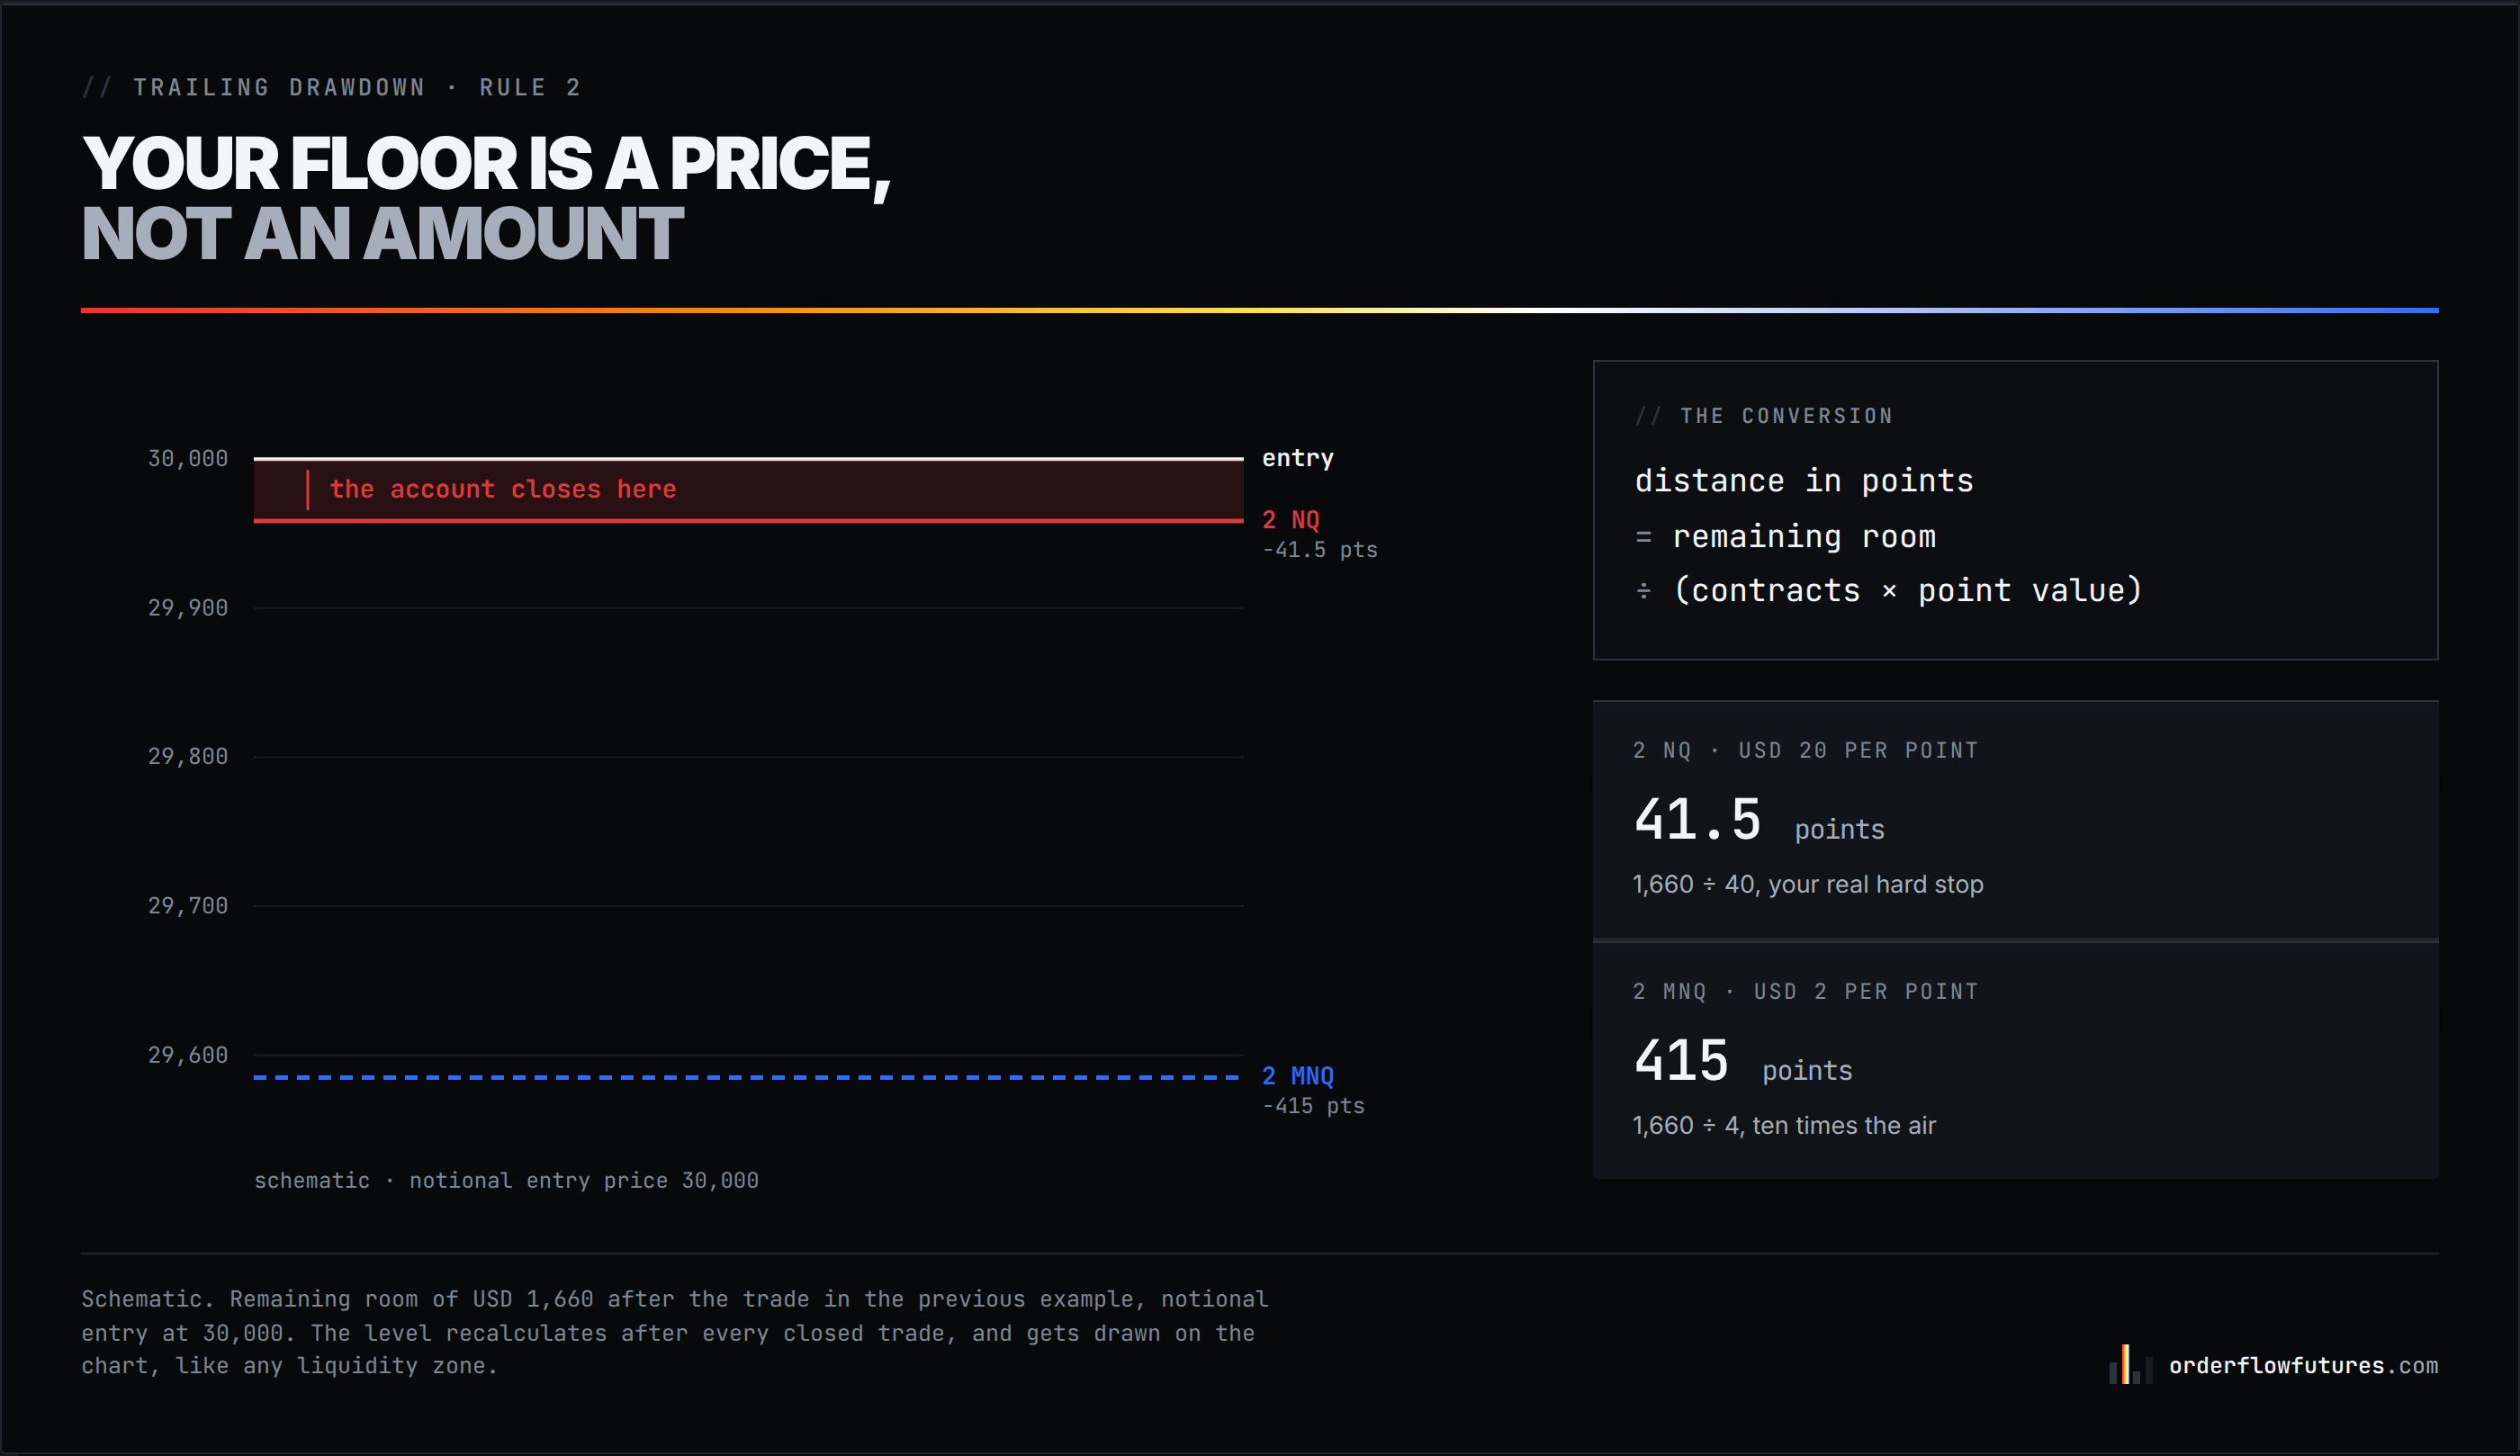
Task: Click the 29,600 price axis label
Action: (x=188, y=1055)
